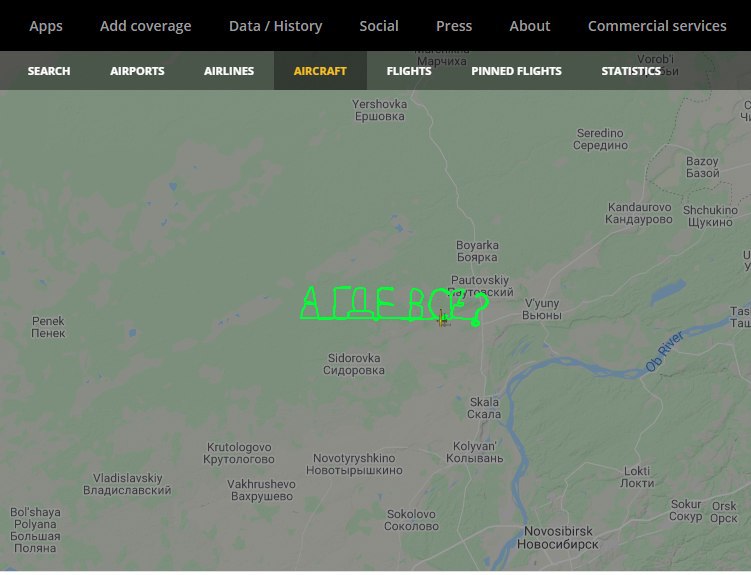Click the Novotyryshkino map label
This screenshot has height=575, width=751.
tap(354, 464)
